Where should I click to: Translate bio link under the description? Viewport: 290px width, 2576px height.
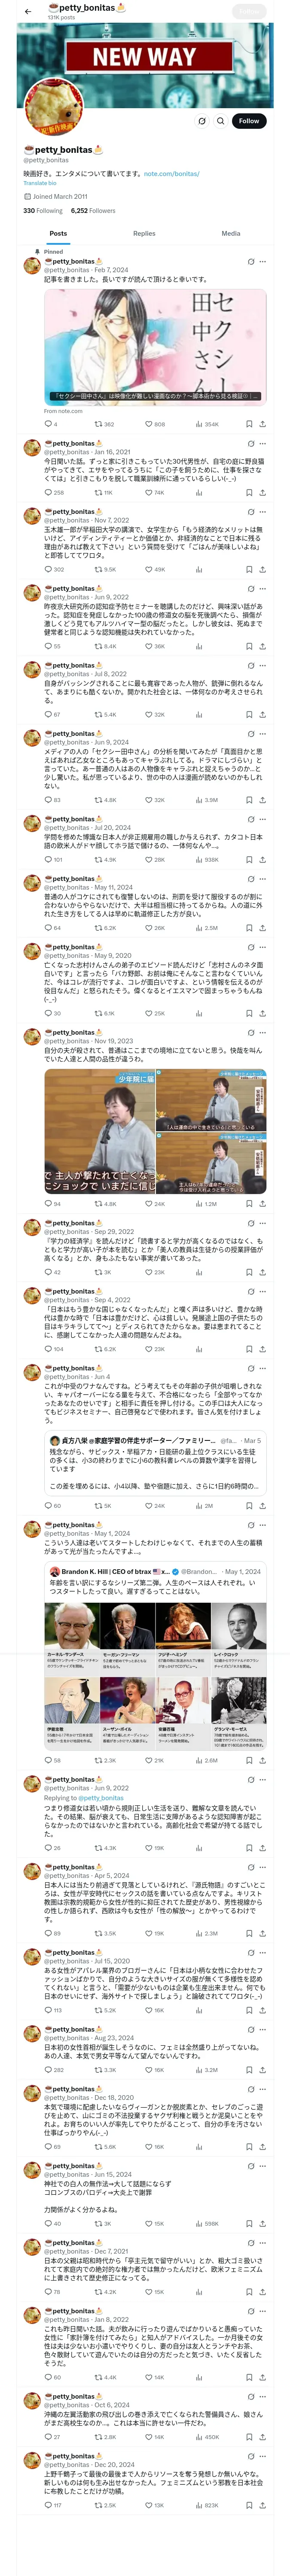click(x=40, y=183)
